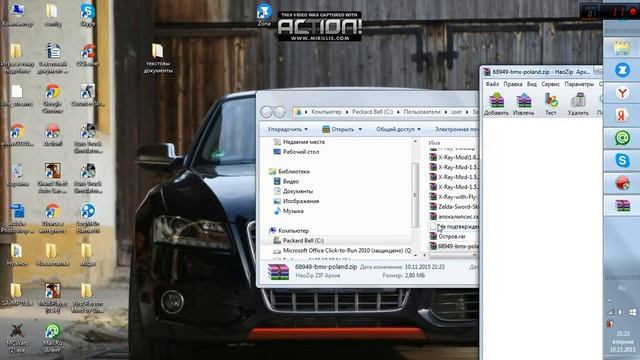The image size is (640, 360).
Task: Select the Остров.rar file
Action: click(x=447, y=236)
